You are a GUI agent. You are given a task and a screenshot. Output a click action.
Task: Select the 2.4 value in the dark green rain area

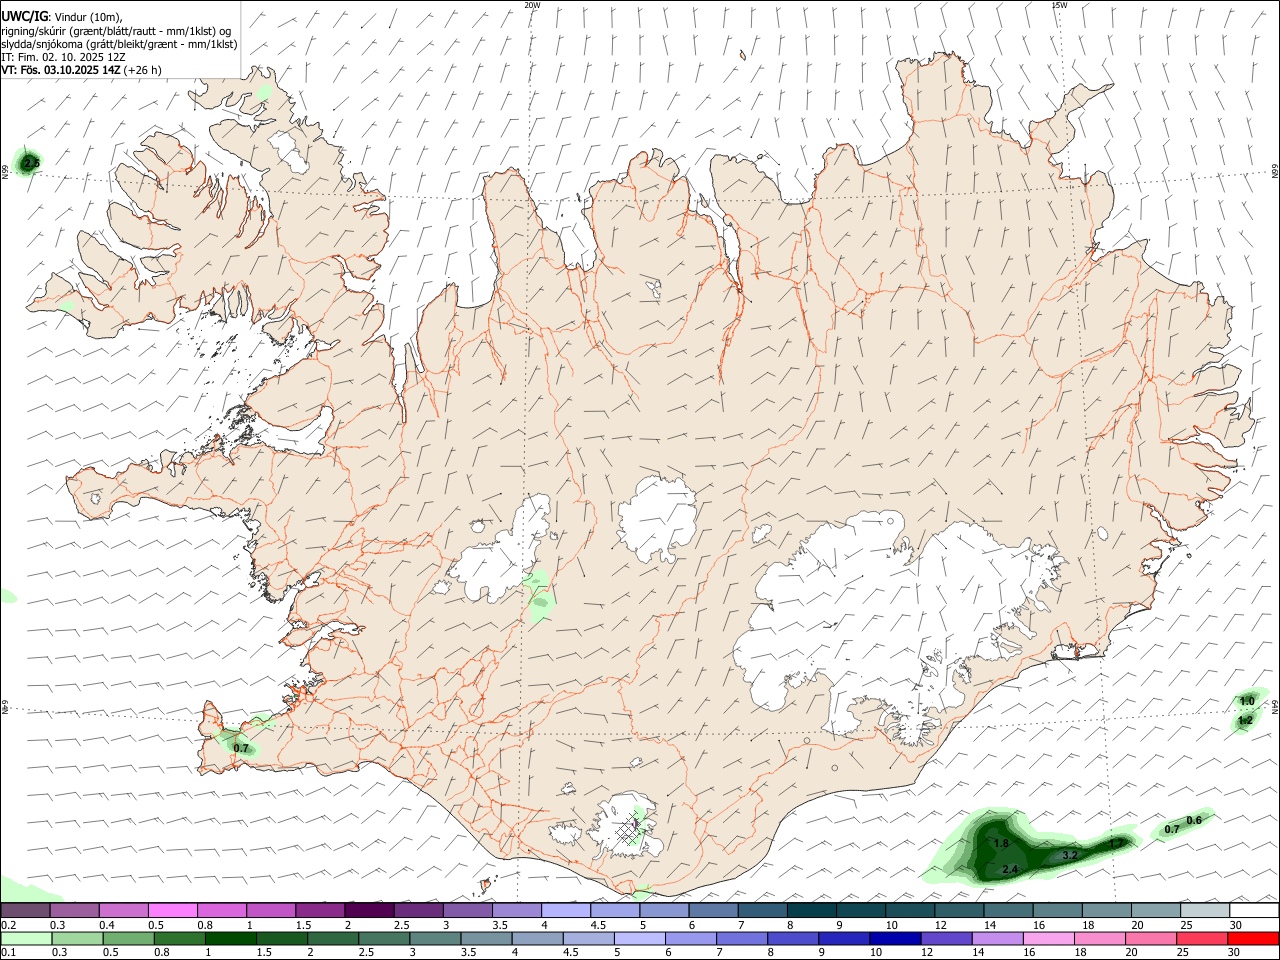[1010, 869]
